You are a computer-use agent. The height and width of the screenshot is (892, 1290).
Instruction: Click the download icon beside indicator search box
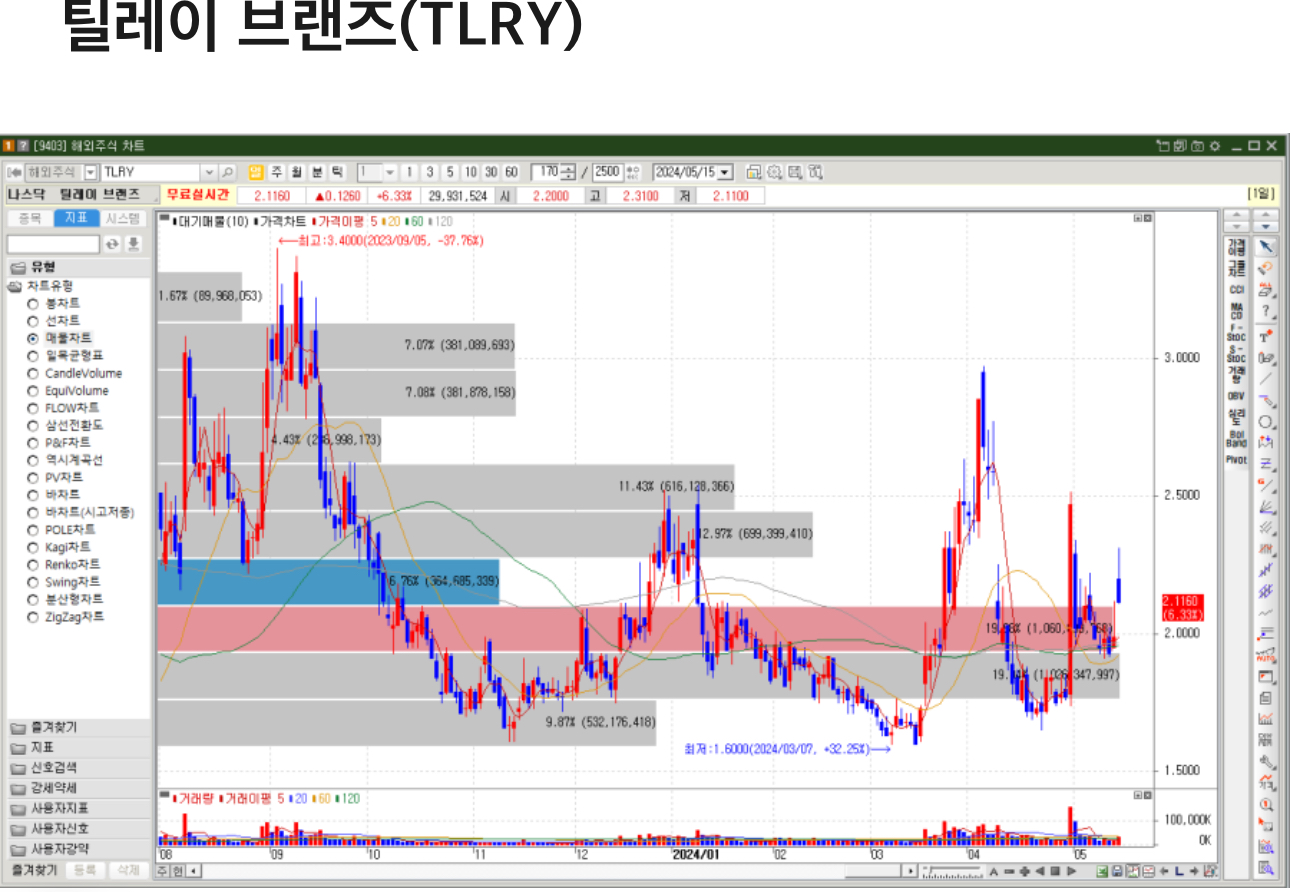(133, 244)
